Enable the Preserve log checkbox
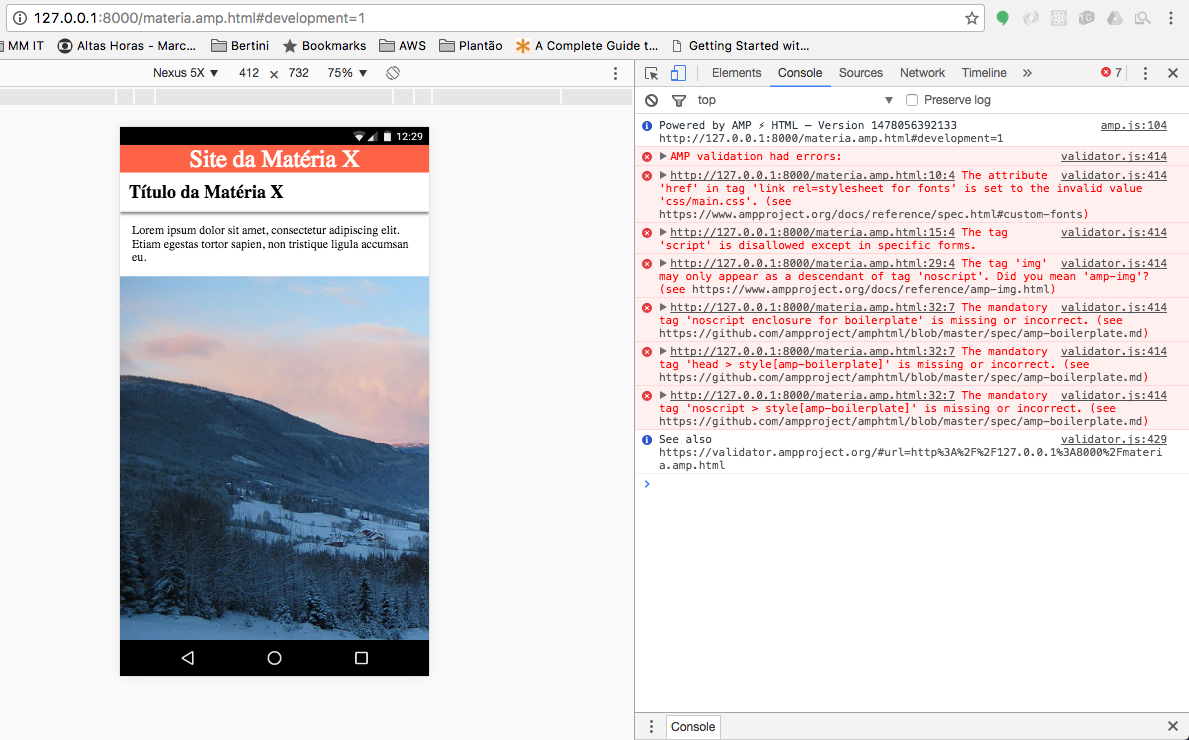1189x740 pixels. click(x=912, y=100)
